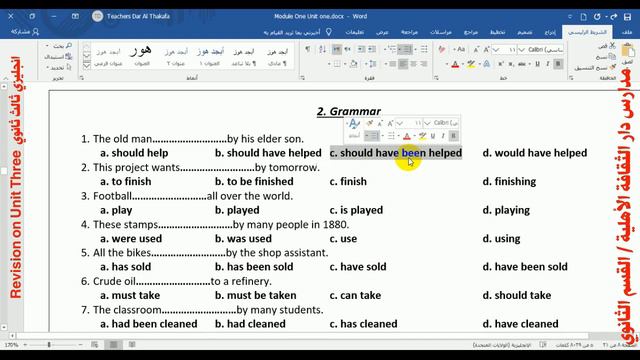Click the ribbon Clear Formatting eraser icon

(x=442, y=49)
